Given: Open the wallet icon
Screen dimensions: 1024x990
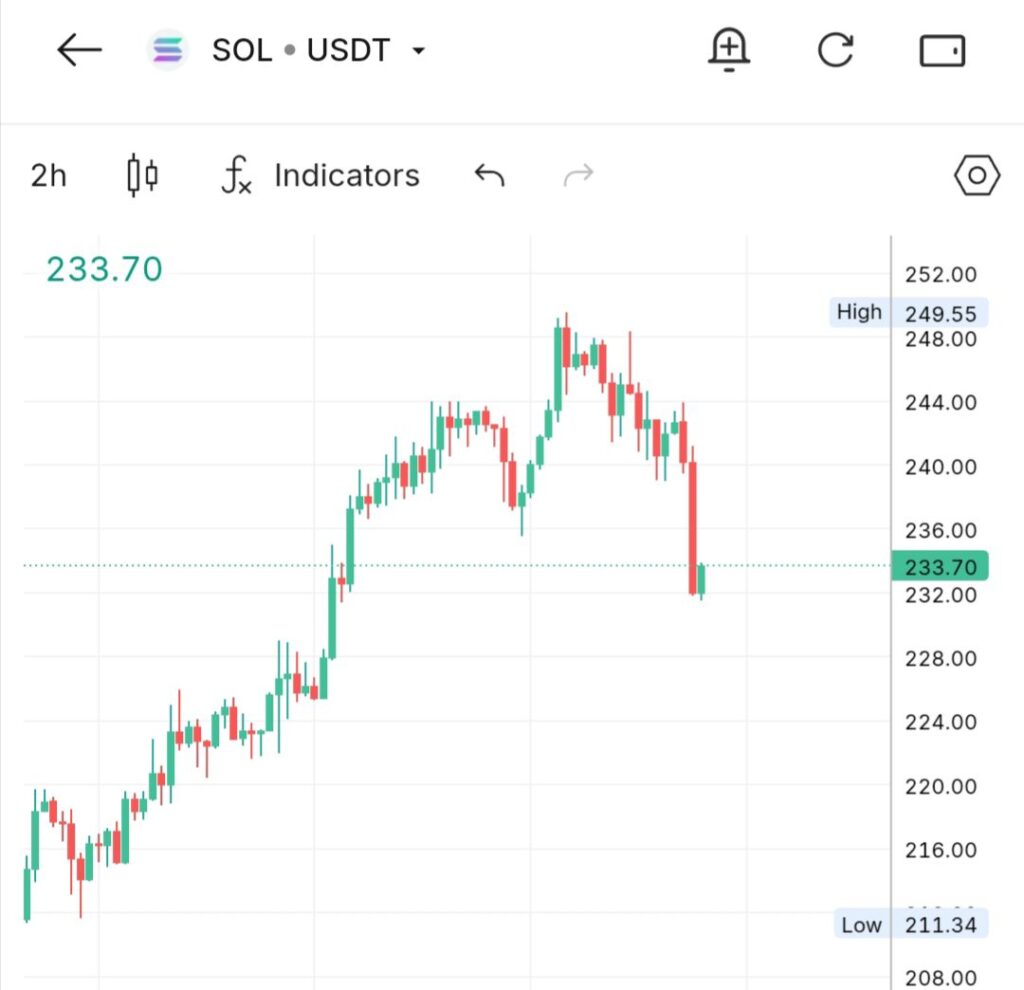Looking at the screenshot, I should [x=942, y=50].
